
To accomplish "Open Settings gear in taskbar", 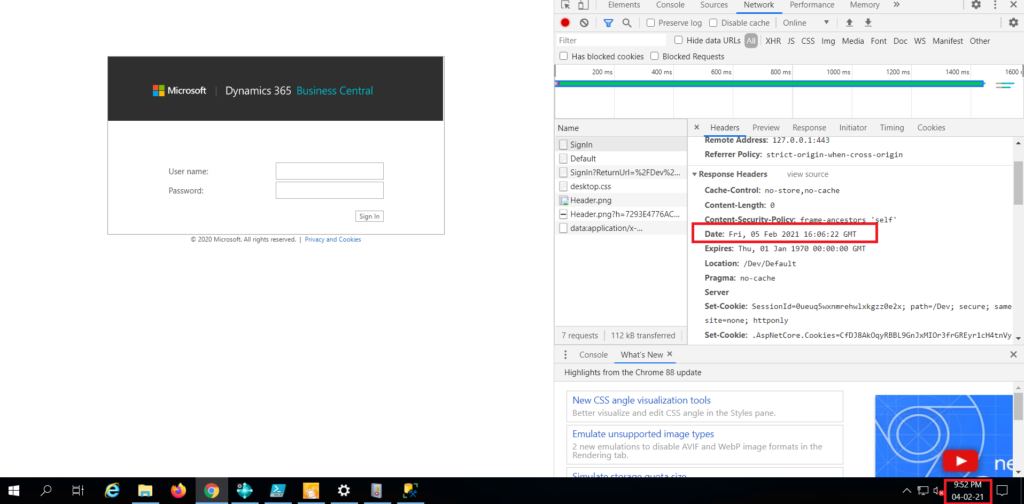I will pyautogui.click(x=344, y=490).
